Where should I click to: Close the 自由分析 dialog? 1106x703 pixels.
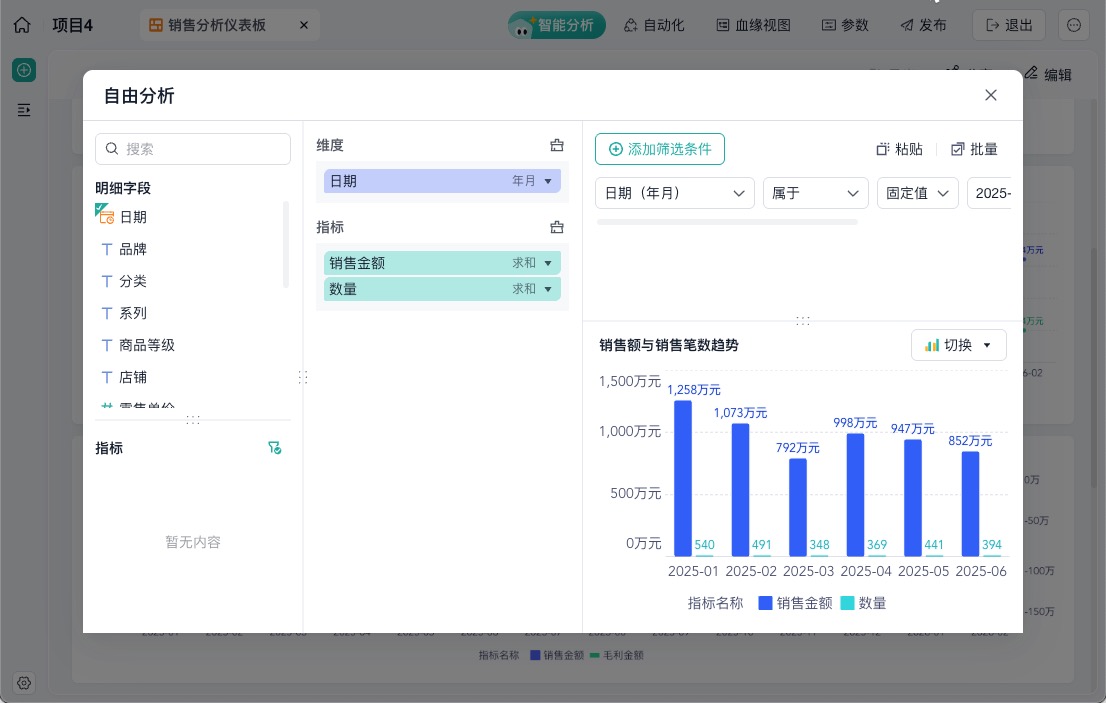[990, 95]
